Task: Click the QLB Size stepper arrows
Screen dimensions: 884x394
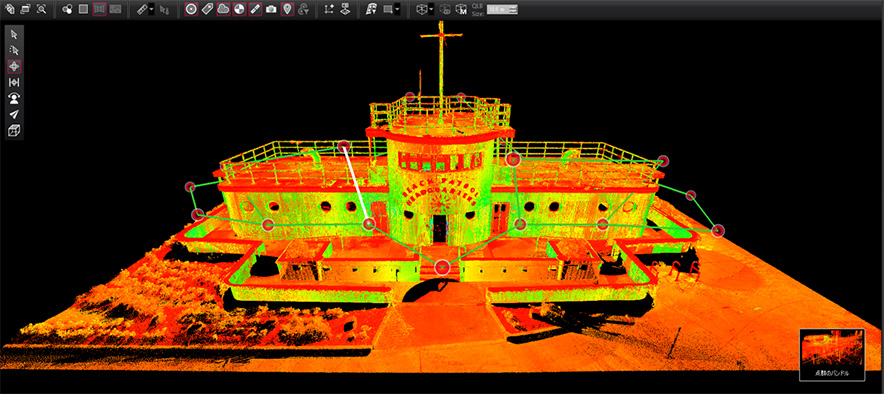Action: pyautogui.click(x=514, y=10)
